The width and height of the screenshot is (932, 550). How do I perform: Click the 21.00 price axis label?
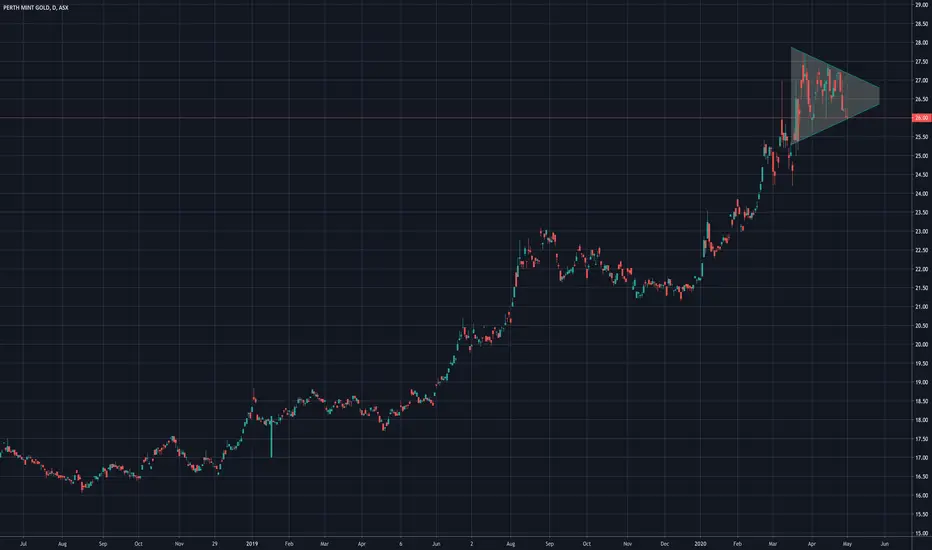(x=921, y=307)
